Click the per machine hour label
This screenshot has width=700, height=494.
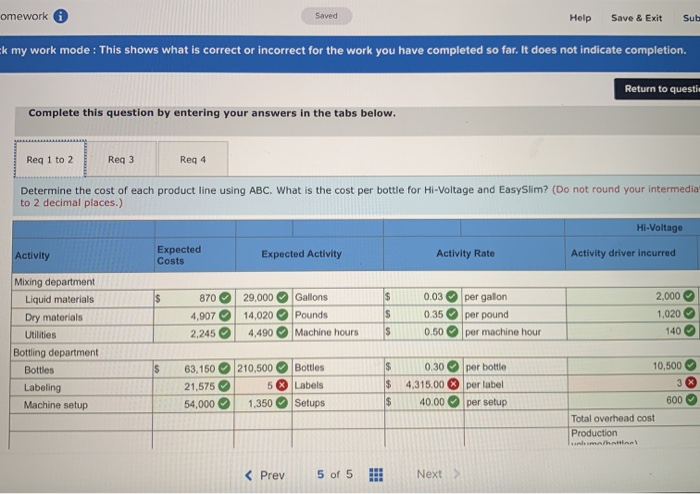coord(503,332)
